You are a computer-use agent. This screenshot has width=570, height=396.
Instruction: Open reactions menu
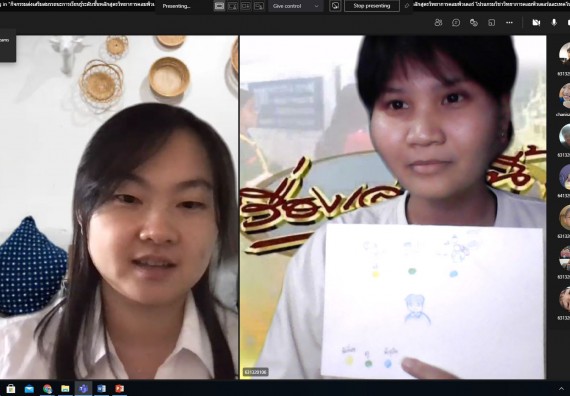coord(474,23)
